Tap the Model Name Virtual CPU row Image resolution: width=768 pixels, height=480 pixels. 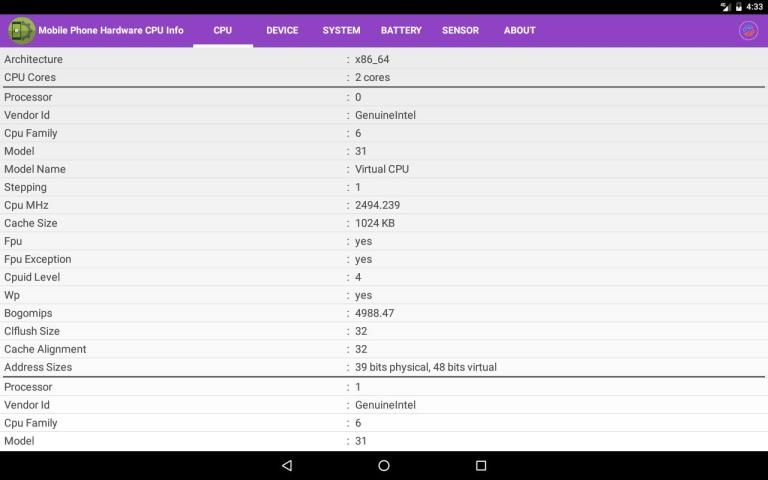tap(384, 169)
